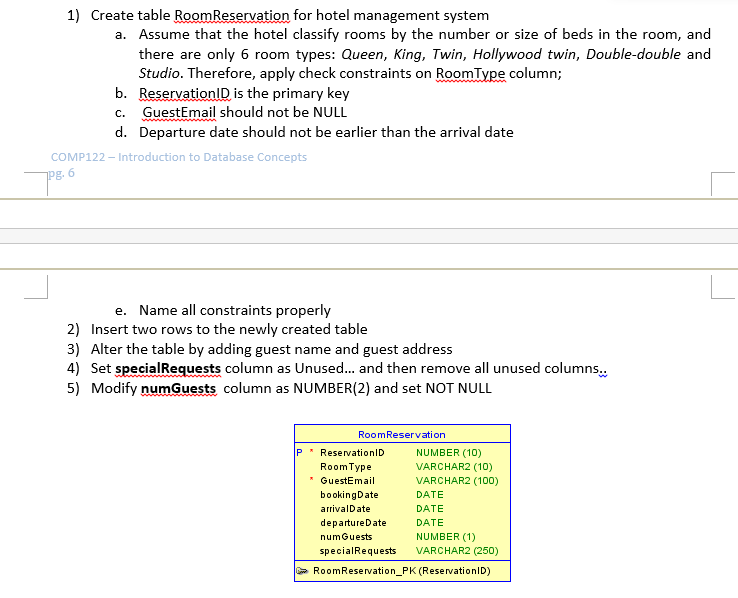Image resolution: width=738 pixels, height=598 pixels.
Task: Click the underlined word RoomReservation in item 1
Action: [x=232, y=16]
